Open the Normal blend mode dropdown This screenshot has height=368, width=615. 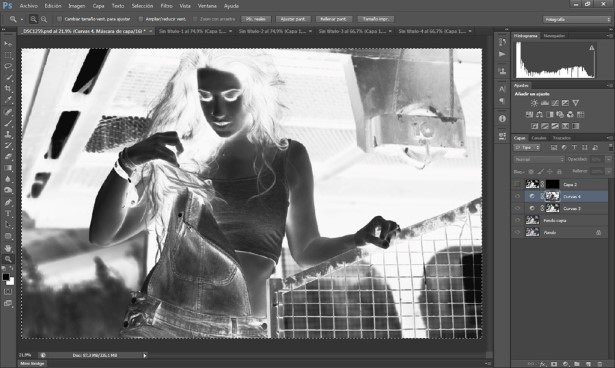pyautogui.click(x=539, y=159)
